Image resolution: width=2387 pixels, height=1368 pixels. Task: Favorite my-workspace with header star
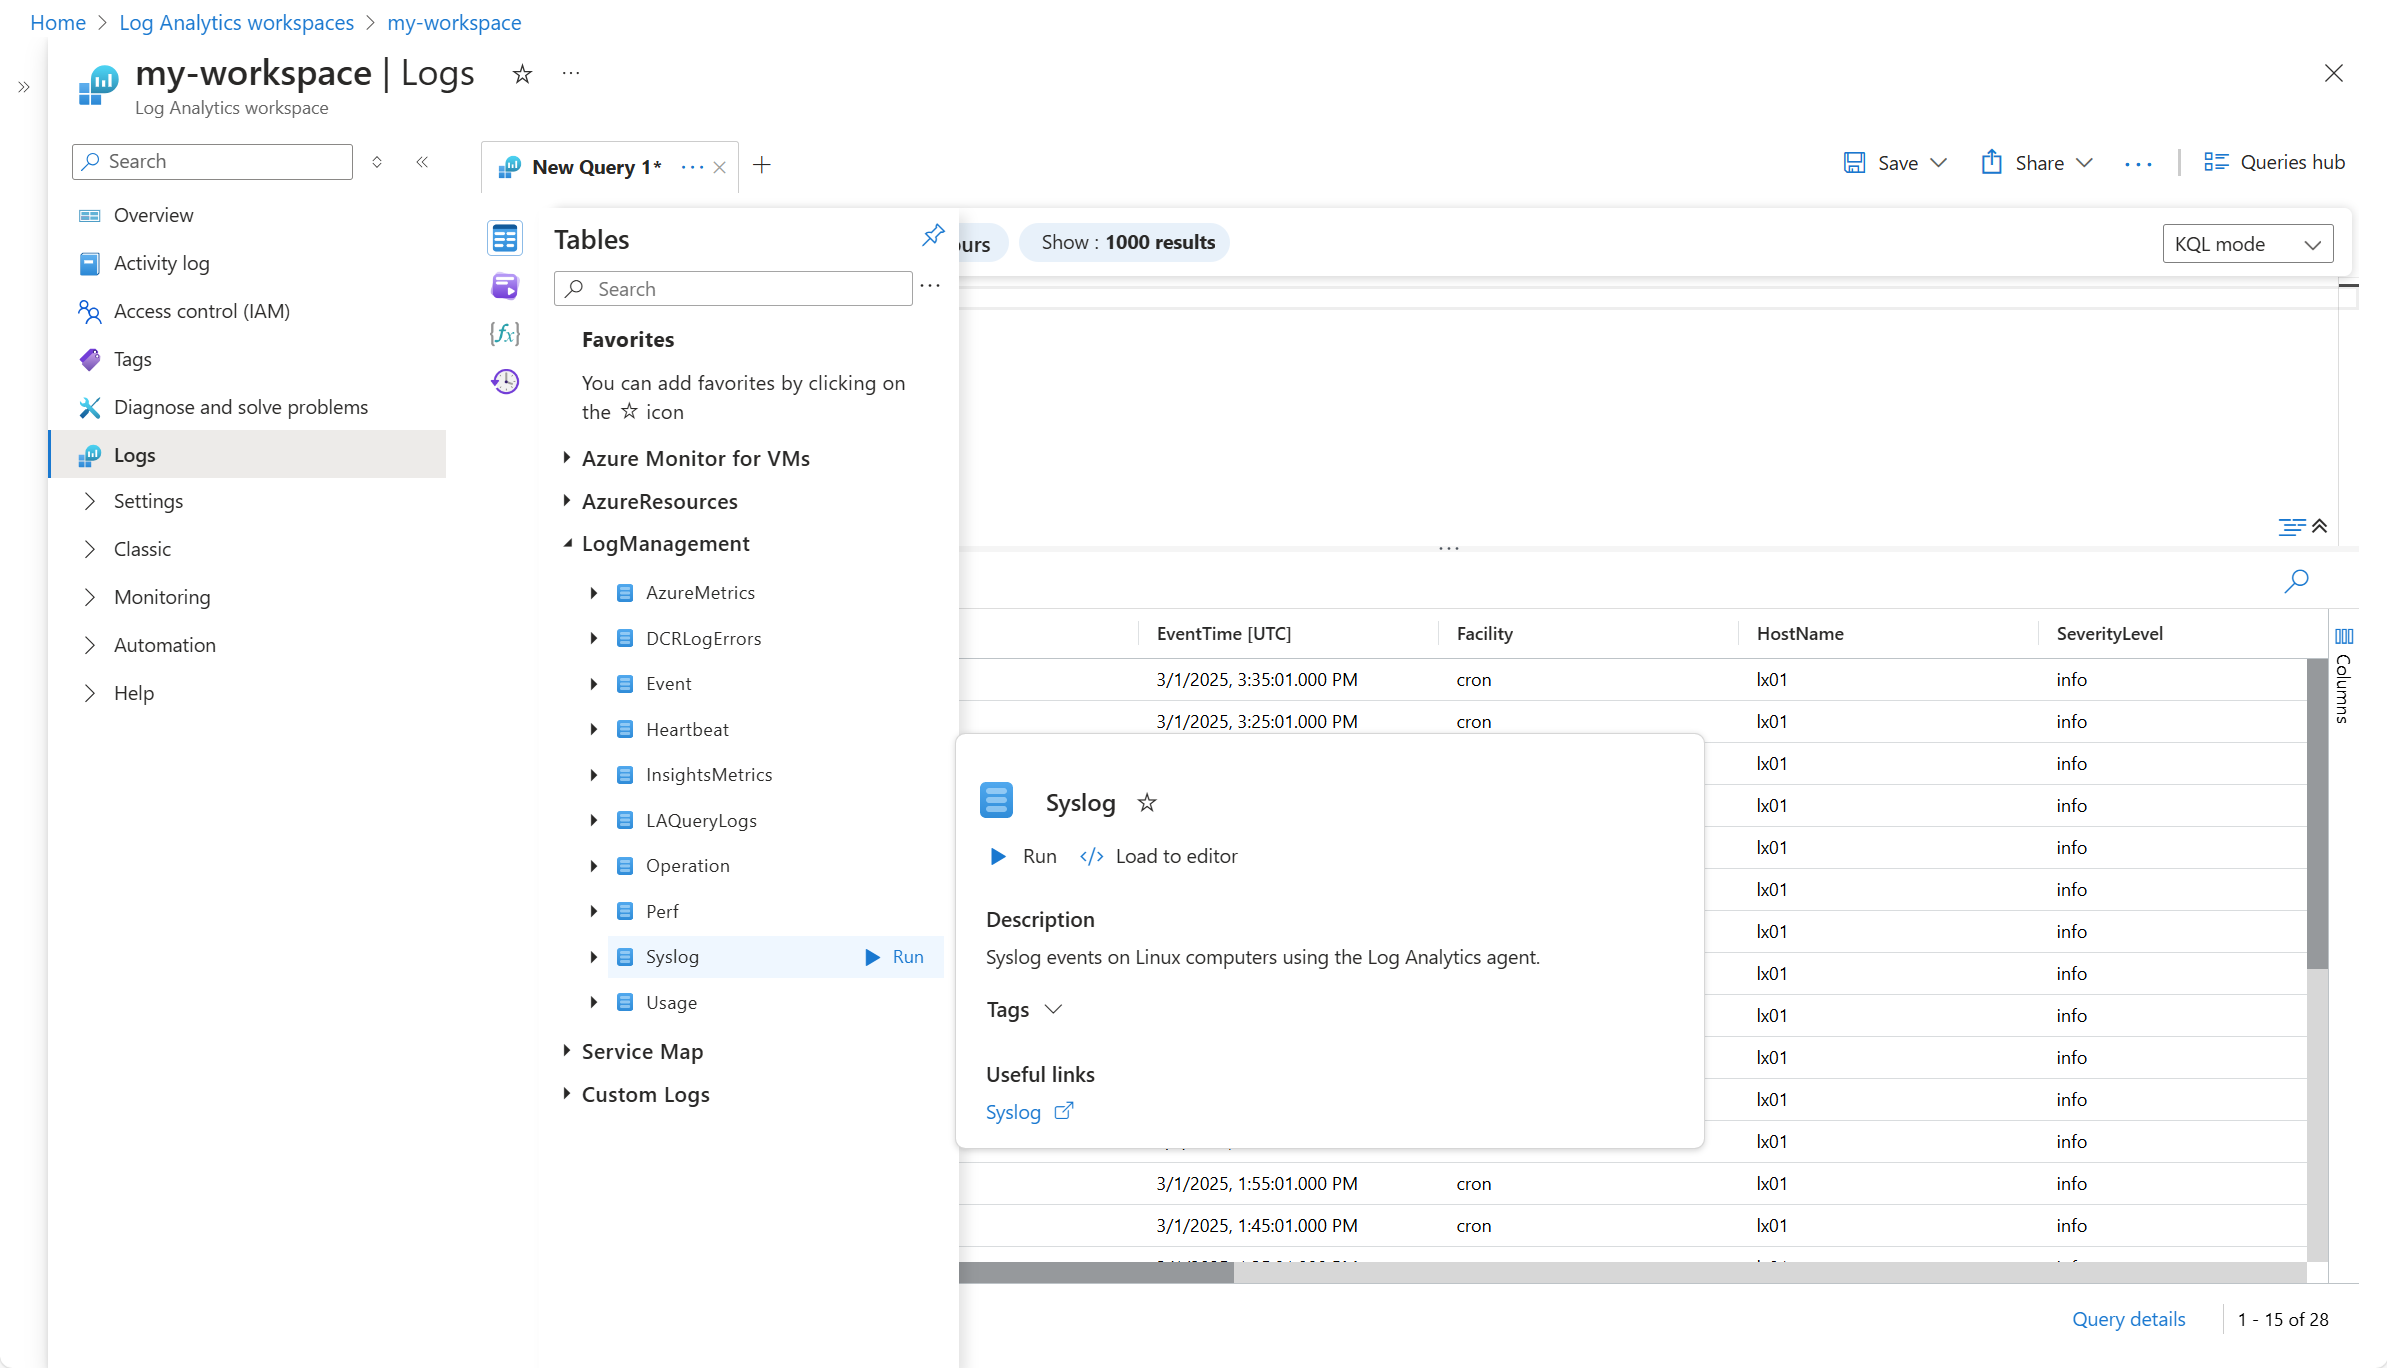pyautogui.click(x=522, y=74)
